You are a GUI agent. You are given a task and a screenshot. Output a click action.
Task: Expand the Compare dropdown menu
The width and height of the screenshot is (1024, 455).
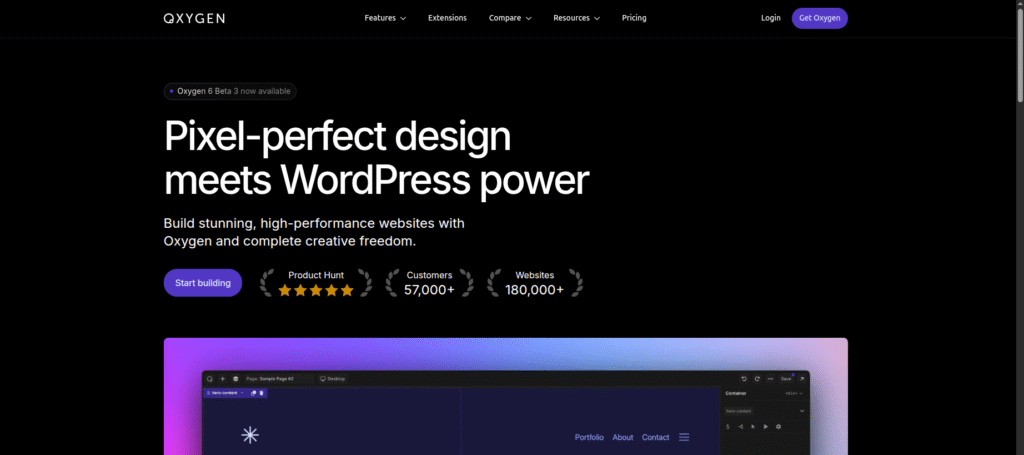[510, 18]
